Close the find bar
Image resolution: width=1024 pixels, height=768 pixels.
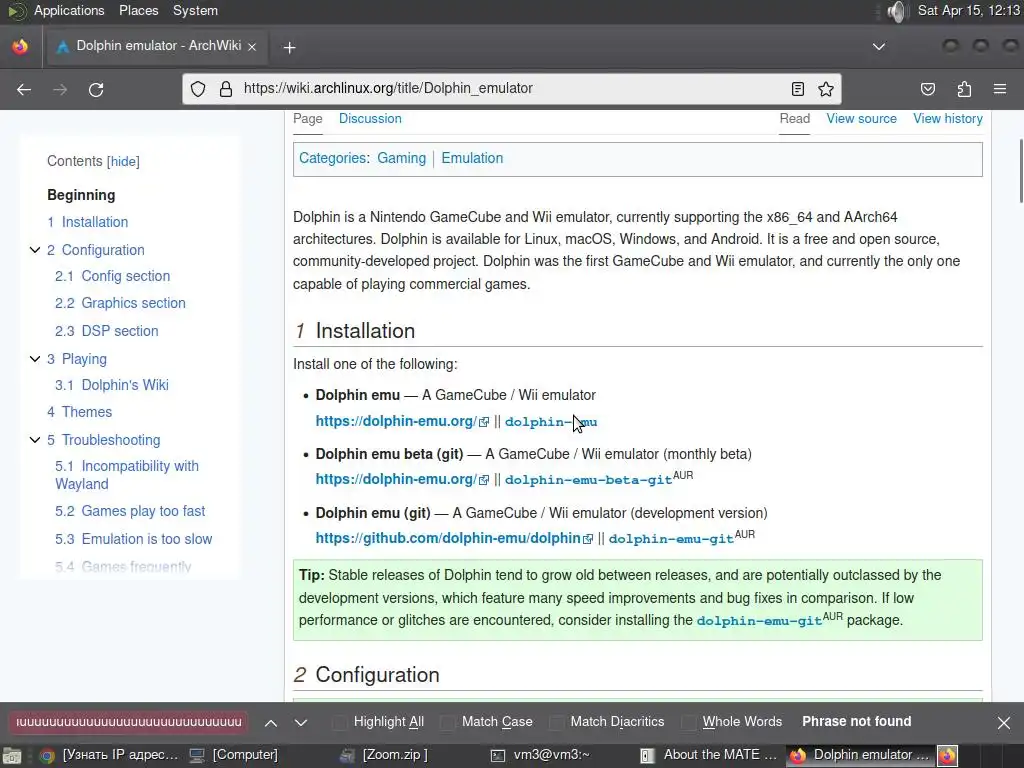pyautogui.click(x=1004, y=723)
